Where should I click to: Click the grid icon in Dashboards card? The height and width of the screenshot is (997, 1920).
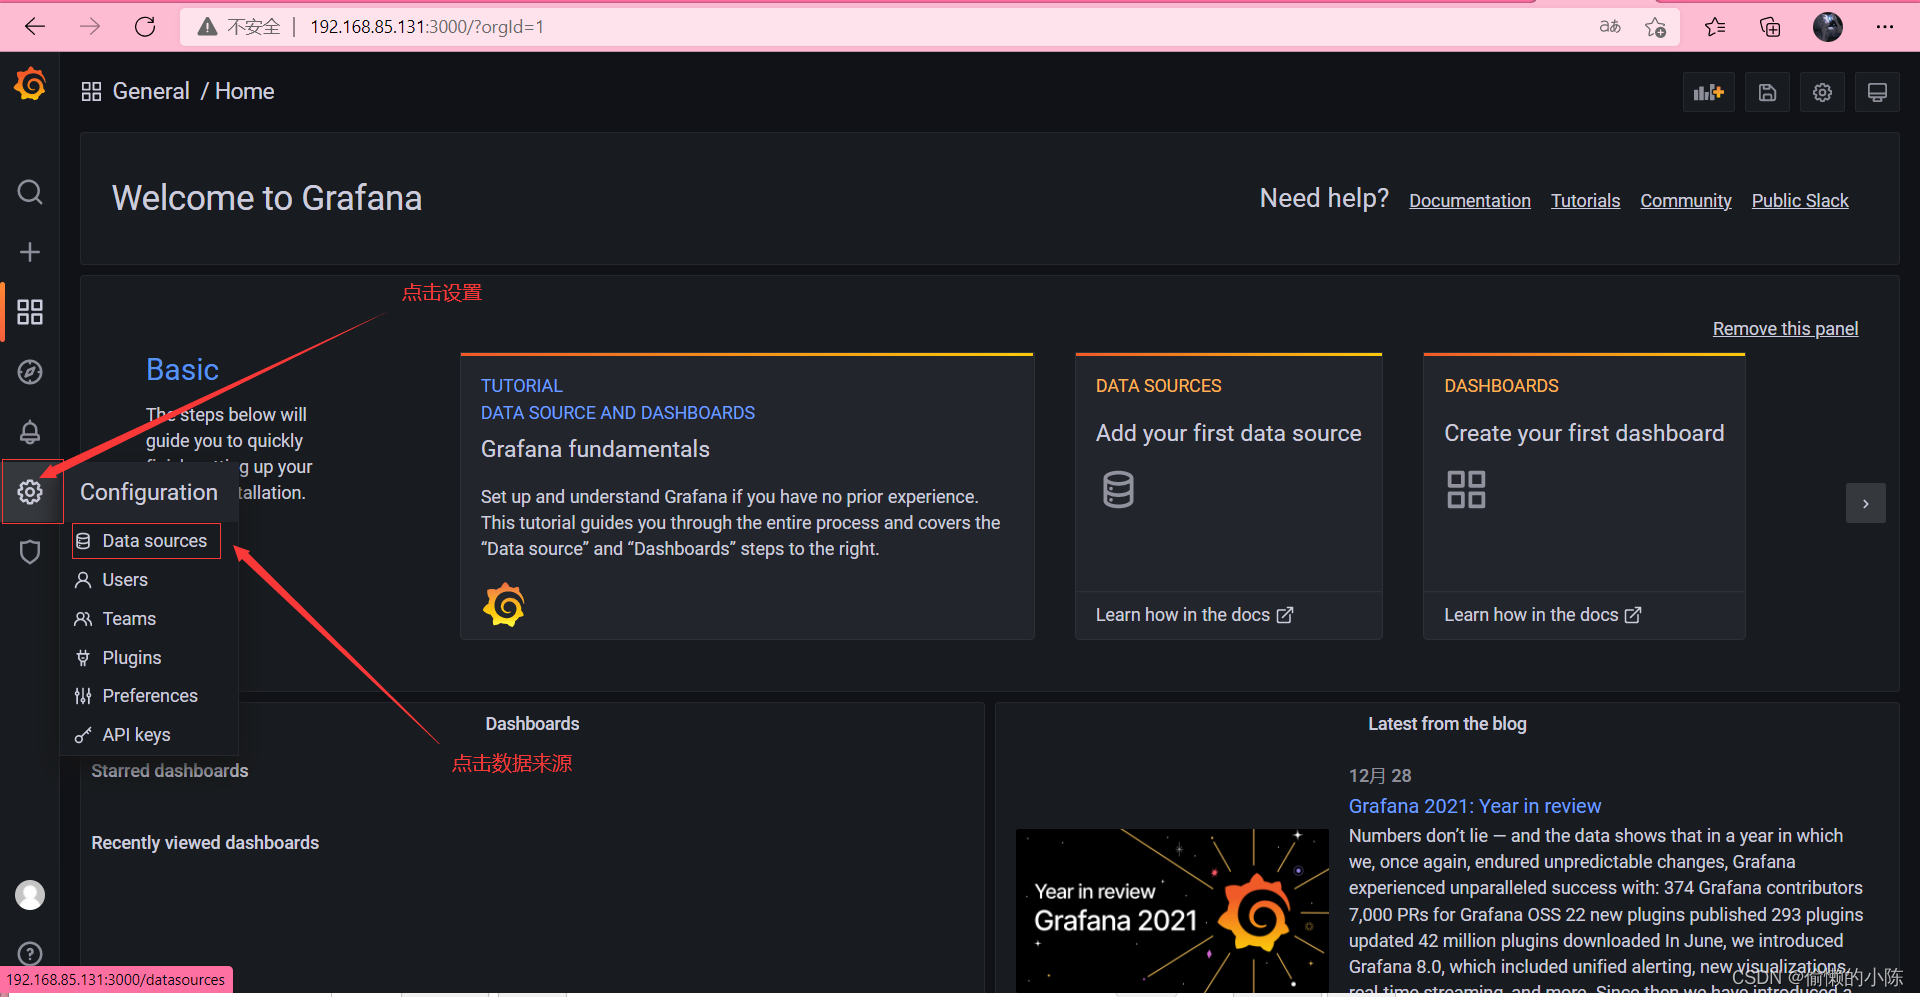(1466, 490)
